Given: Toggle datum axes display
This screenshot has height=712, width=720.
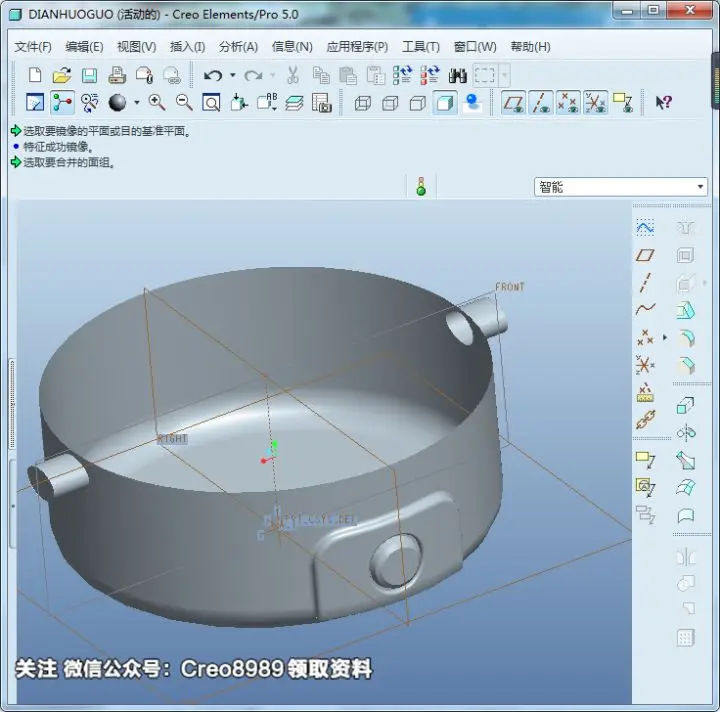Looking at the screenshot, I should click(541, 102).
